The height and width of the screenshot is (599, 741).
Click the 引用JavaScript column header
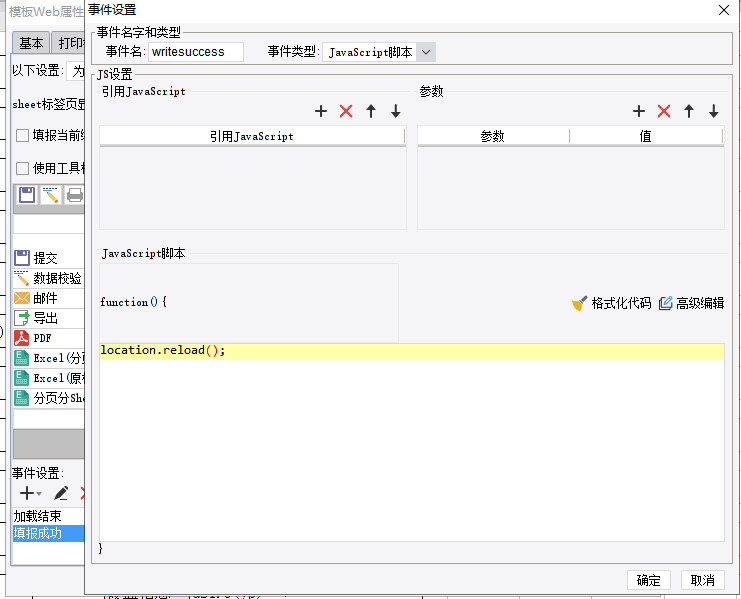click(252, 137)
